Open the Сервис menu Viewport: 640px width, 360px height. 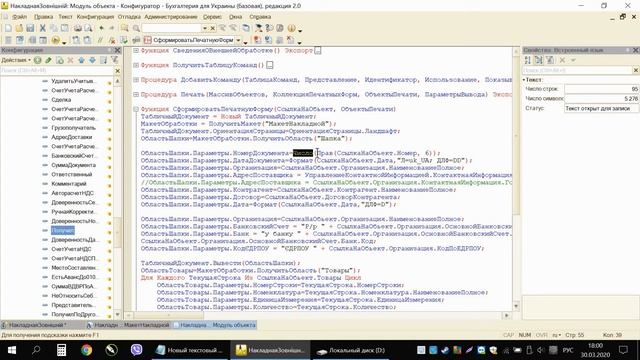tap(212, 17)
